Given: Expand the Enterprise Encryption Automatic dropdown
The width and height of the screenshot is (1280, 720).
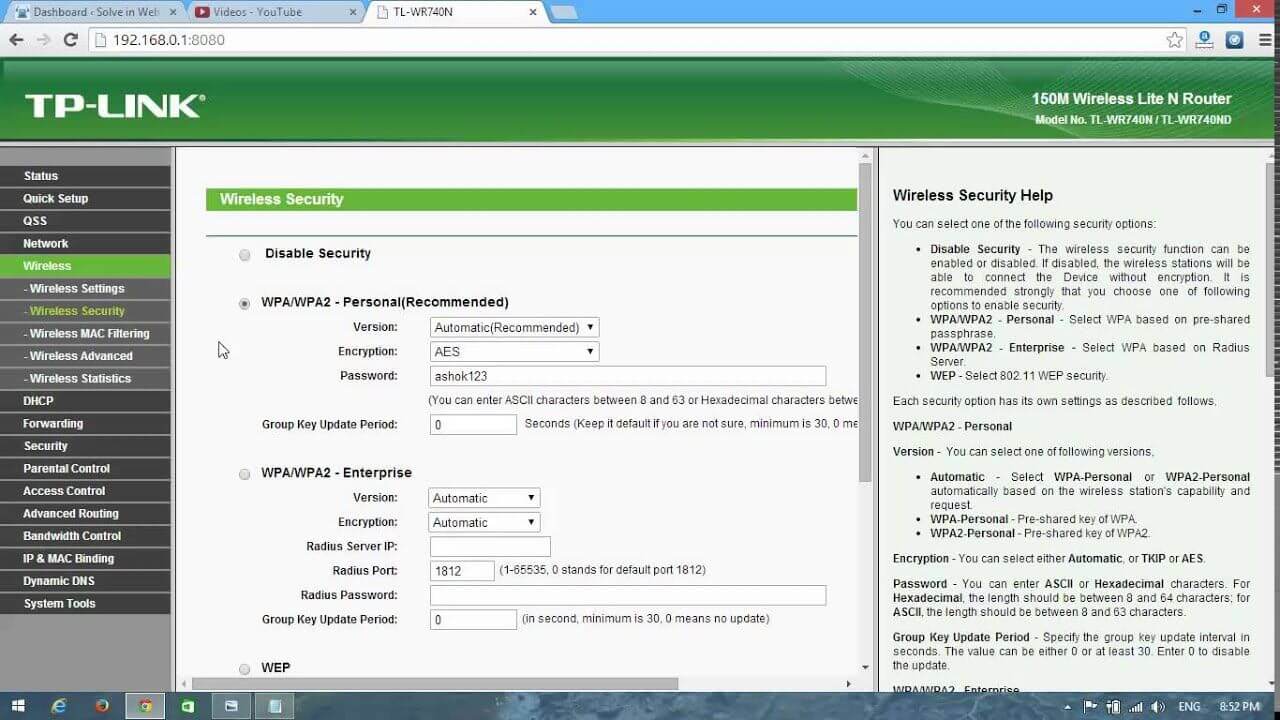Looking at the screenshot, I should pyautogui.click(x=484, y=521).
